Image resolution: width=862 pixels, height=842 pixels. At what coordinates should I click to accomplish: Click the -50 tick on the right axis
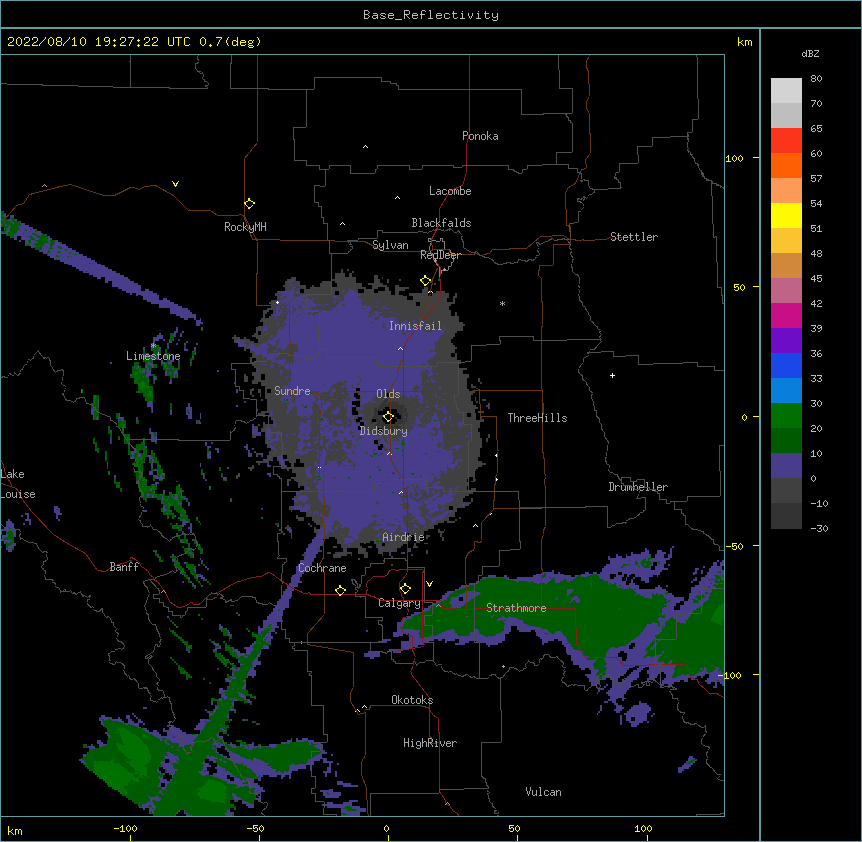click(734, 546)
